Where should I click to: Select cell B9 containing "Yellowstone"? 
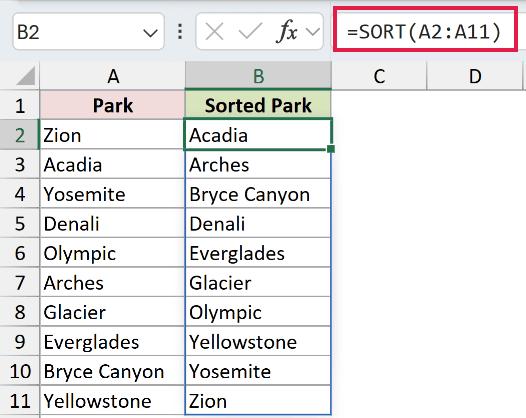258,341
